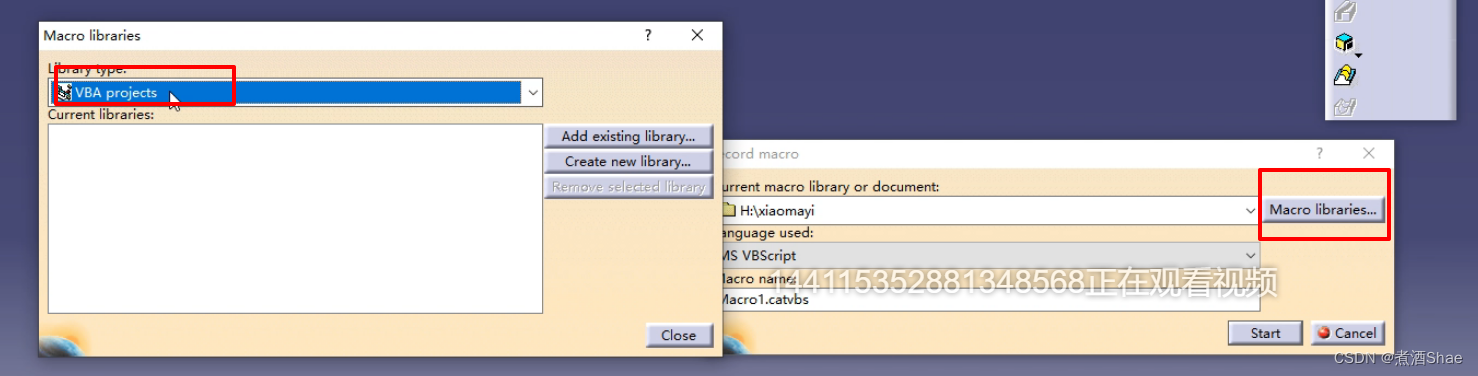1478x376 pixels.
Task: Open Macro libraries button in Record macro
Action: point(1323,209)
